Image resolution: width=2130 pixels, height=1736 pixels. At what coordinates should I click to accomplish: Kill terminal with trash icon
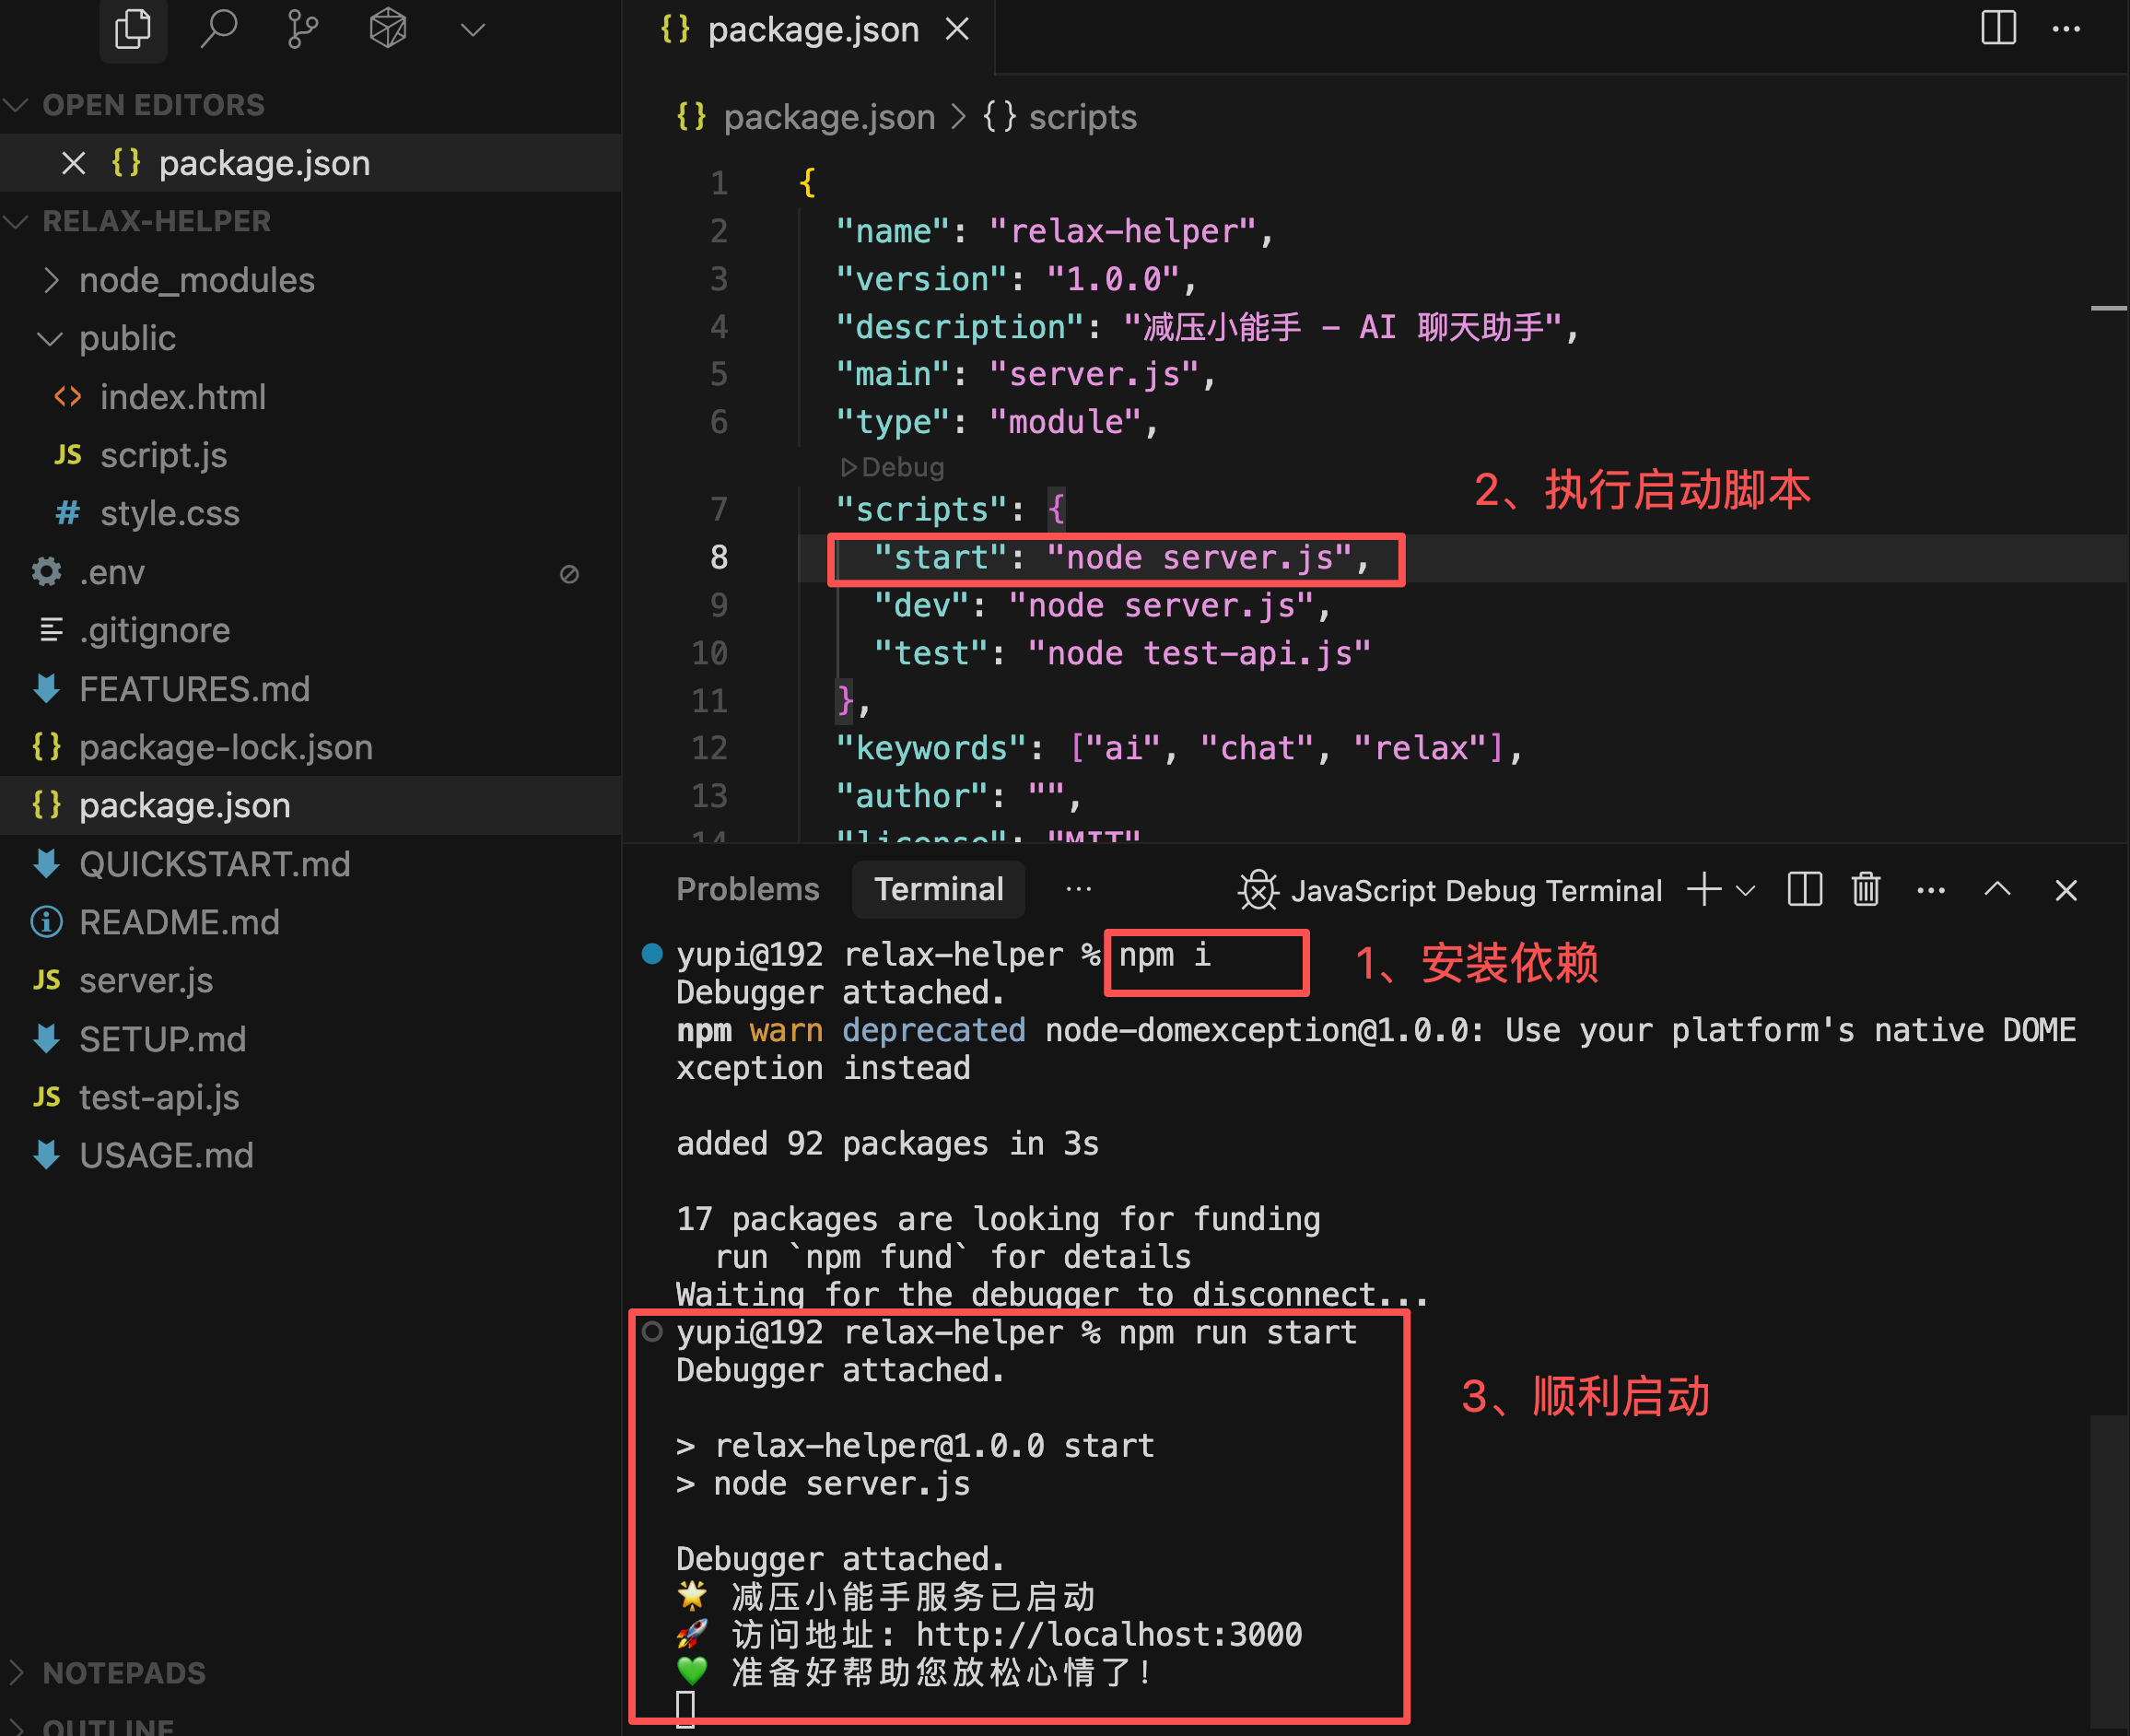pyautogui.click(x=1865, y=889)
